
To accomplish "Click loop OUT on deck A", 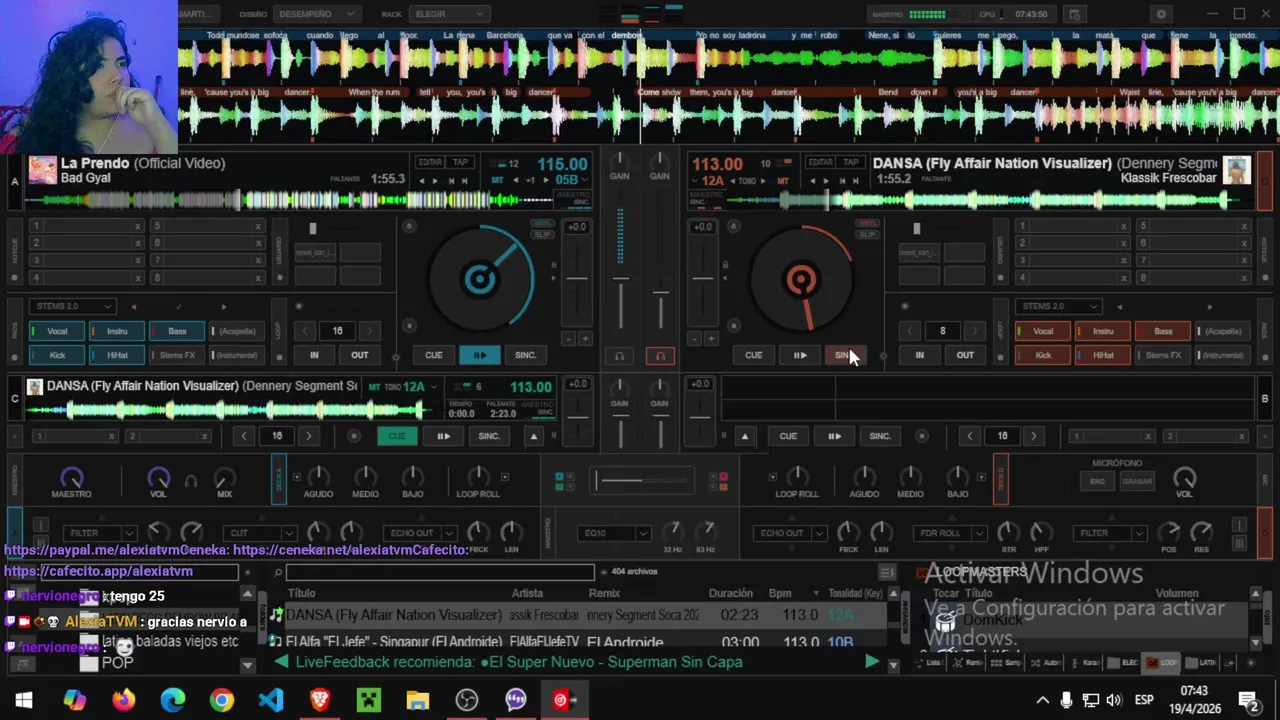I will (x=359, y=355).
